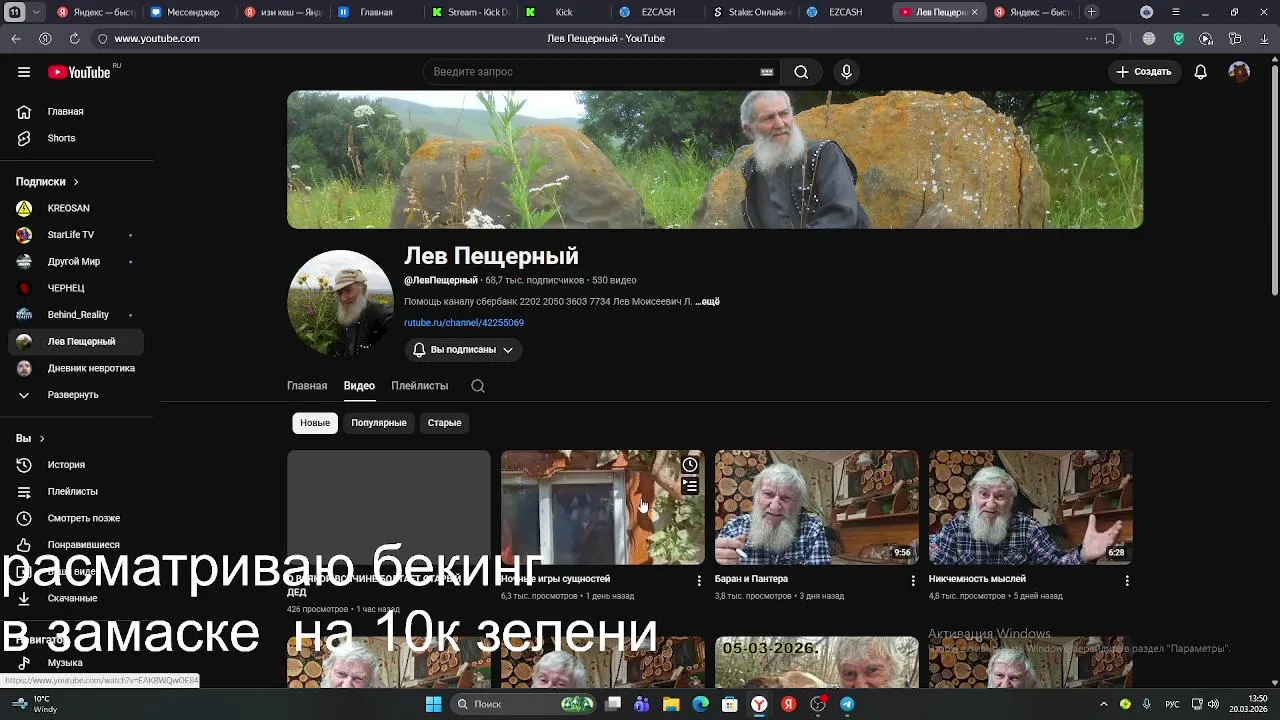Open File Explorer from taskbar
The height and width of the screenshot is (720, 1280).
pos(671,704)
